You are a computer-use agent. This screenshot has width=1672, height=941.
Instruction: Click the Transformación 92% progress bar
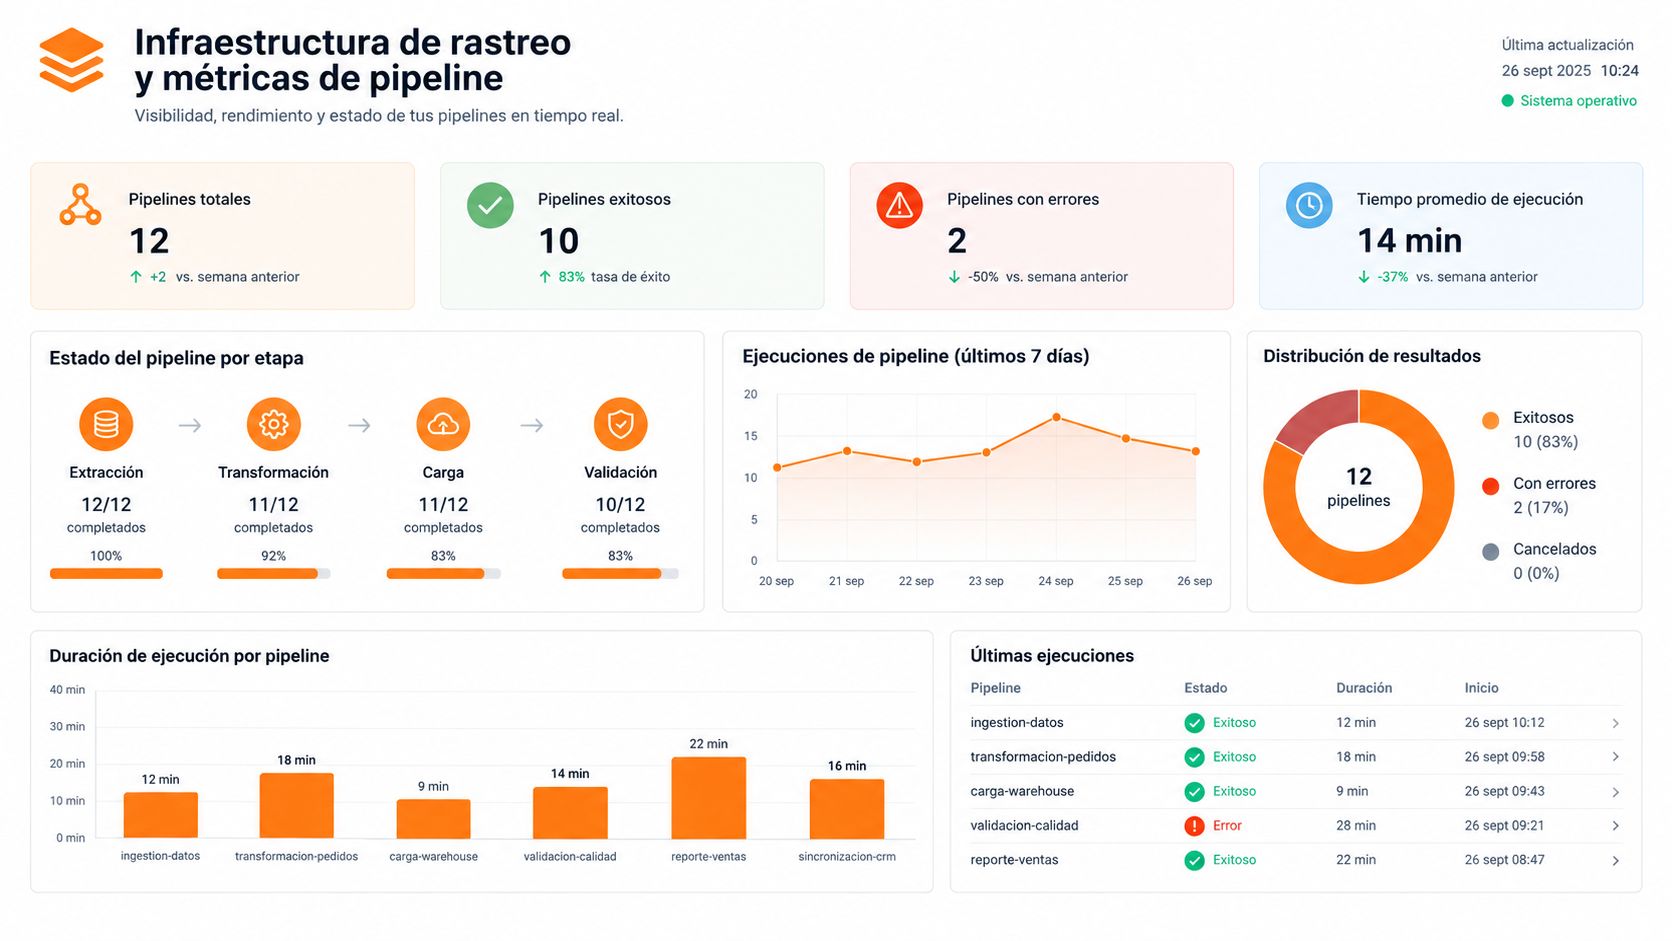click(x=273, y=574)
